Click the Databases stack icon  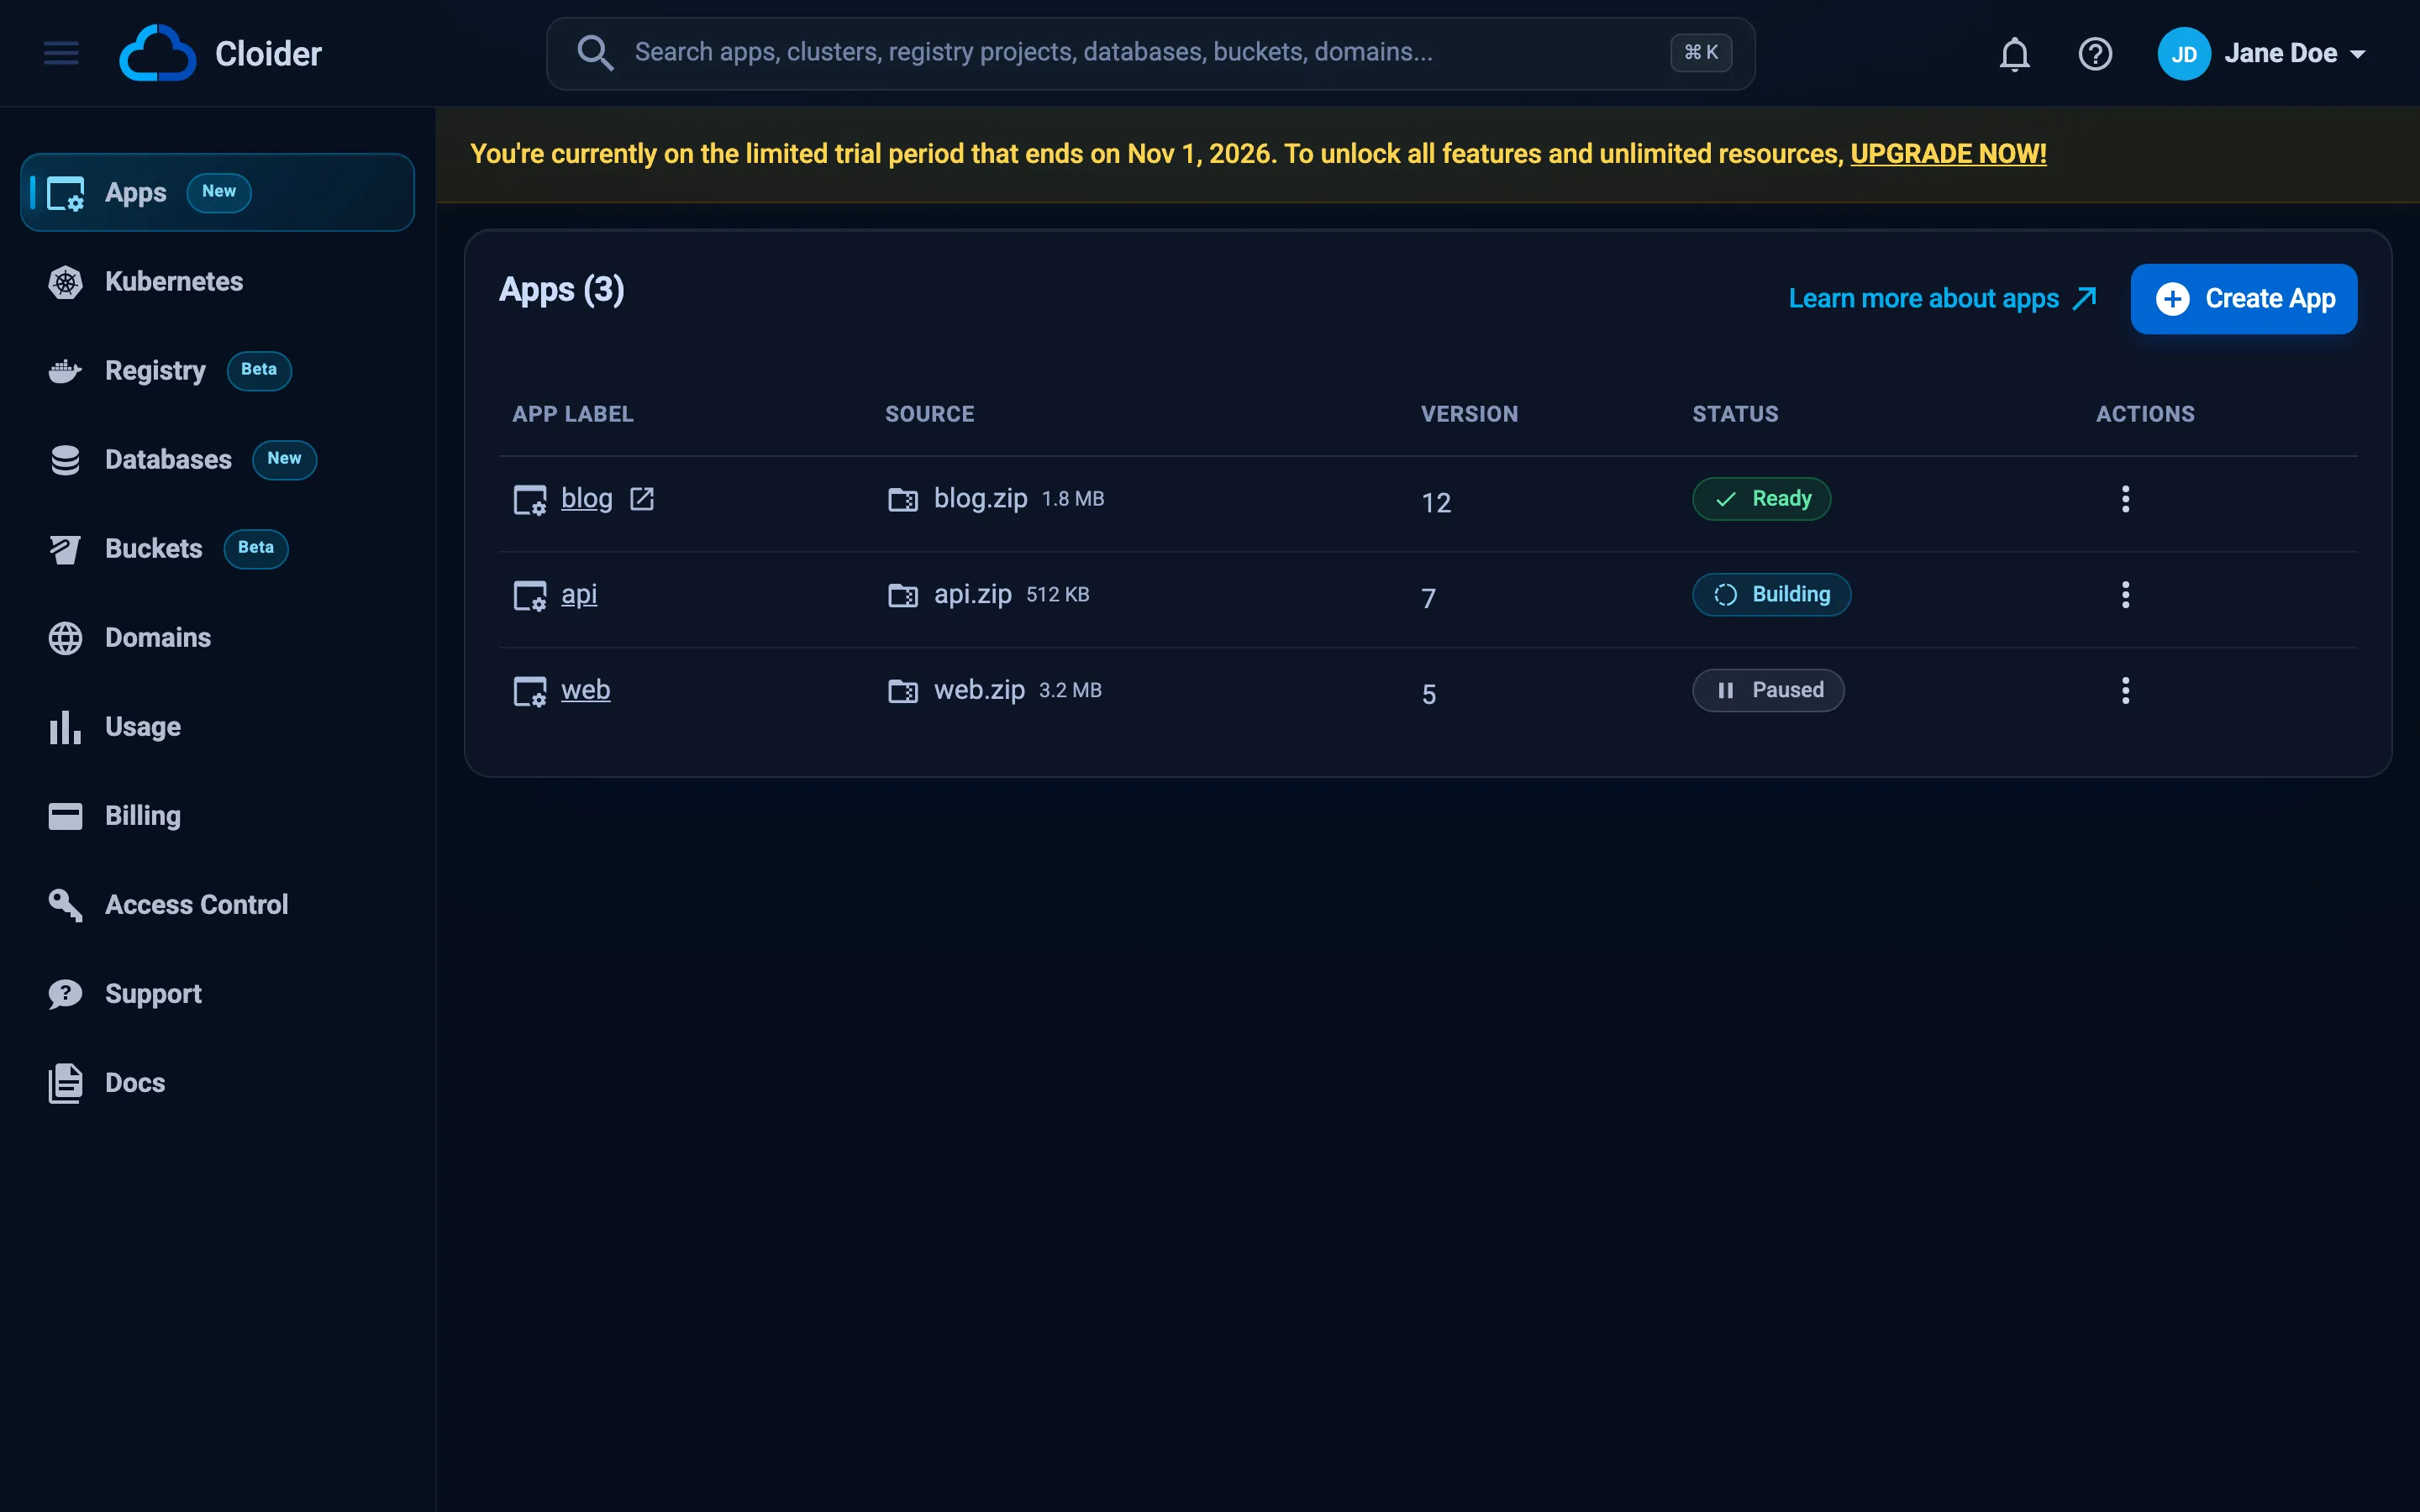tap(65, 460)
